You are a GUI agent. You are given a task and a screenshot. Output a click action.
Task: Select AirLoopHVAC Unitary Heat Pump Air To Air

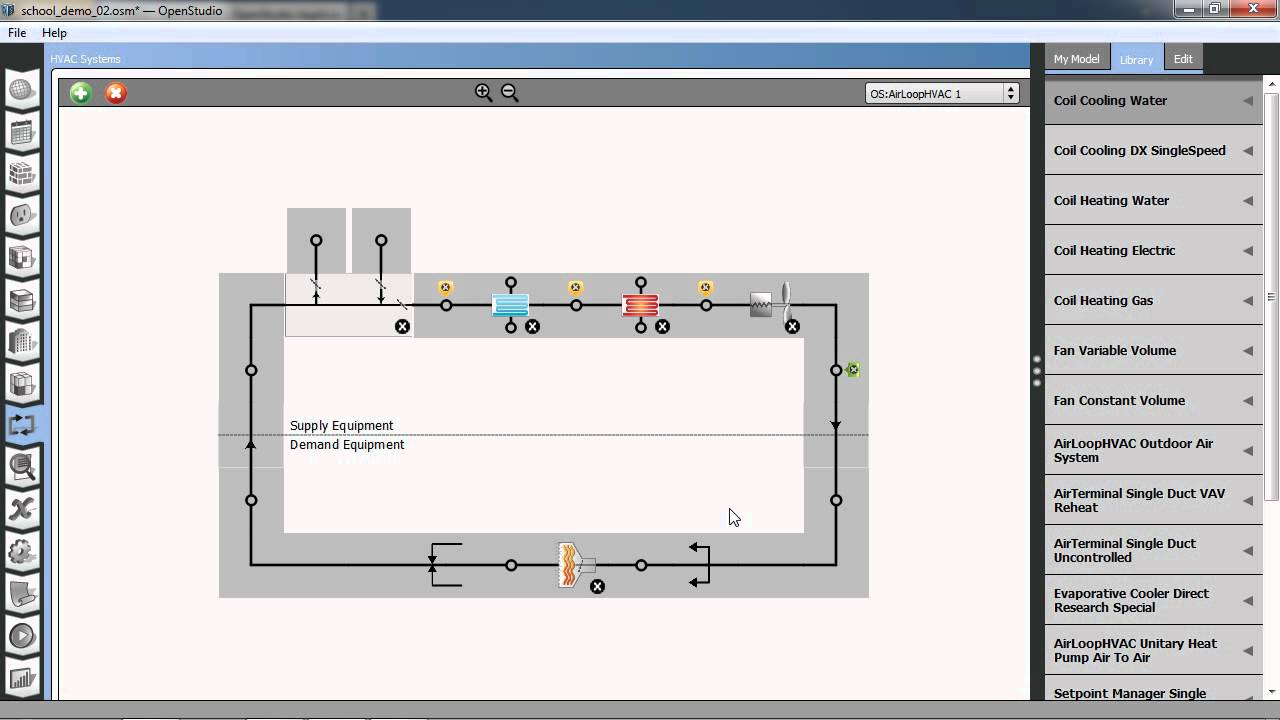pyautogui.click(x=1154, y=650)
